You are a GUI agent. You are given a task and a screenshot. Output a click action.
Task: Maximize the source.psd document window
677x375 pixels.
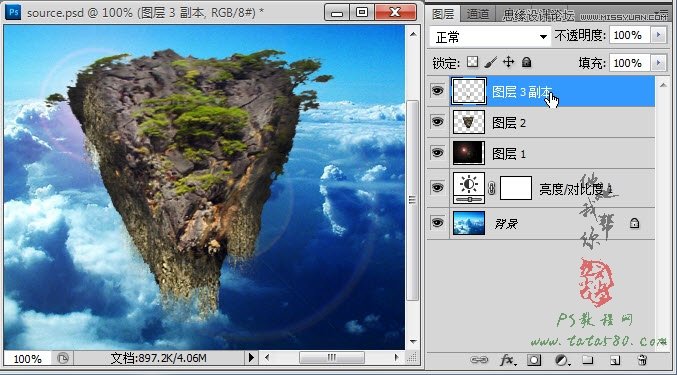(x=362, y=13)
